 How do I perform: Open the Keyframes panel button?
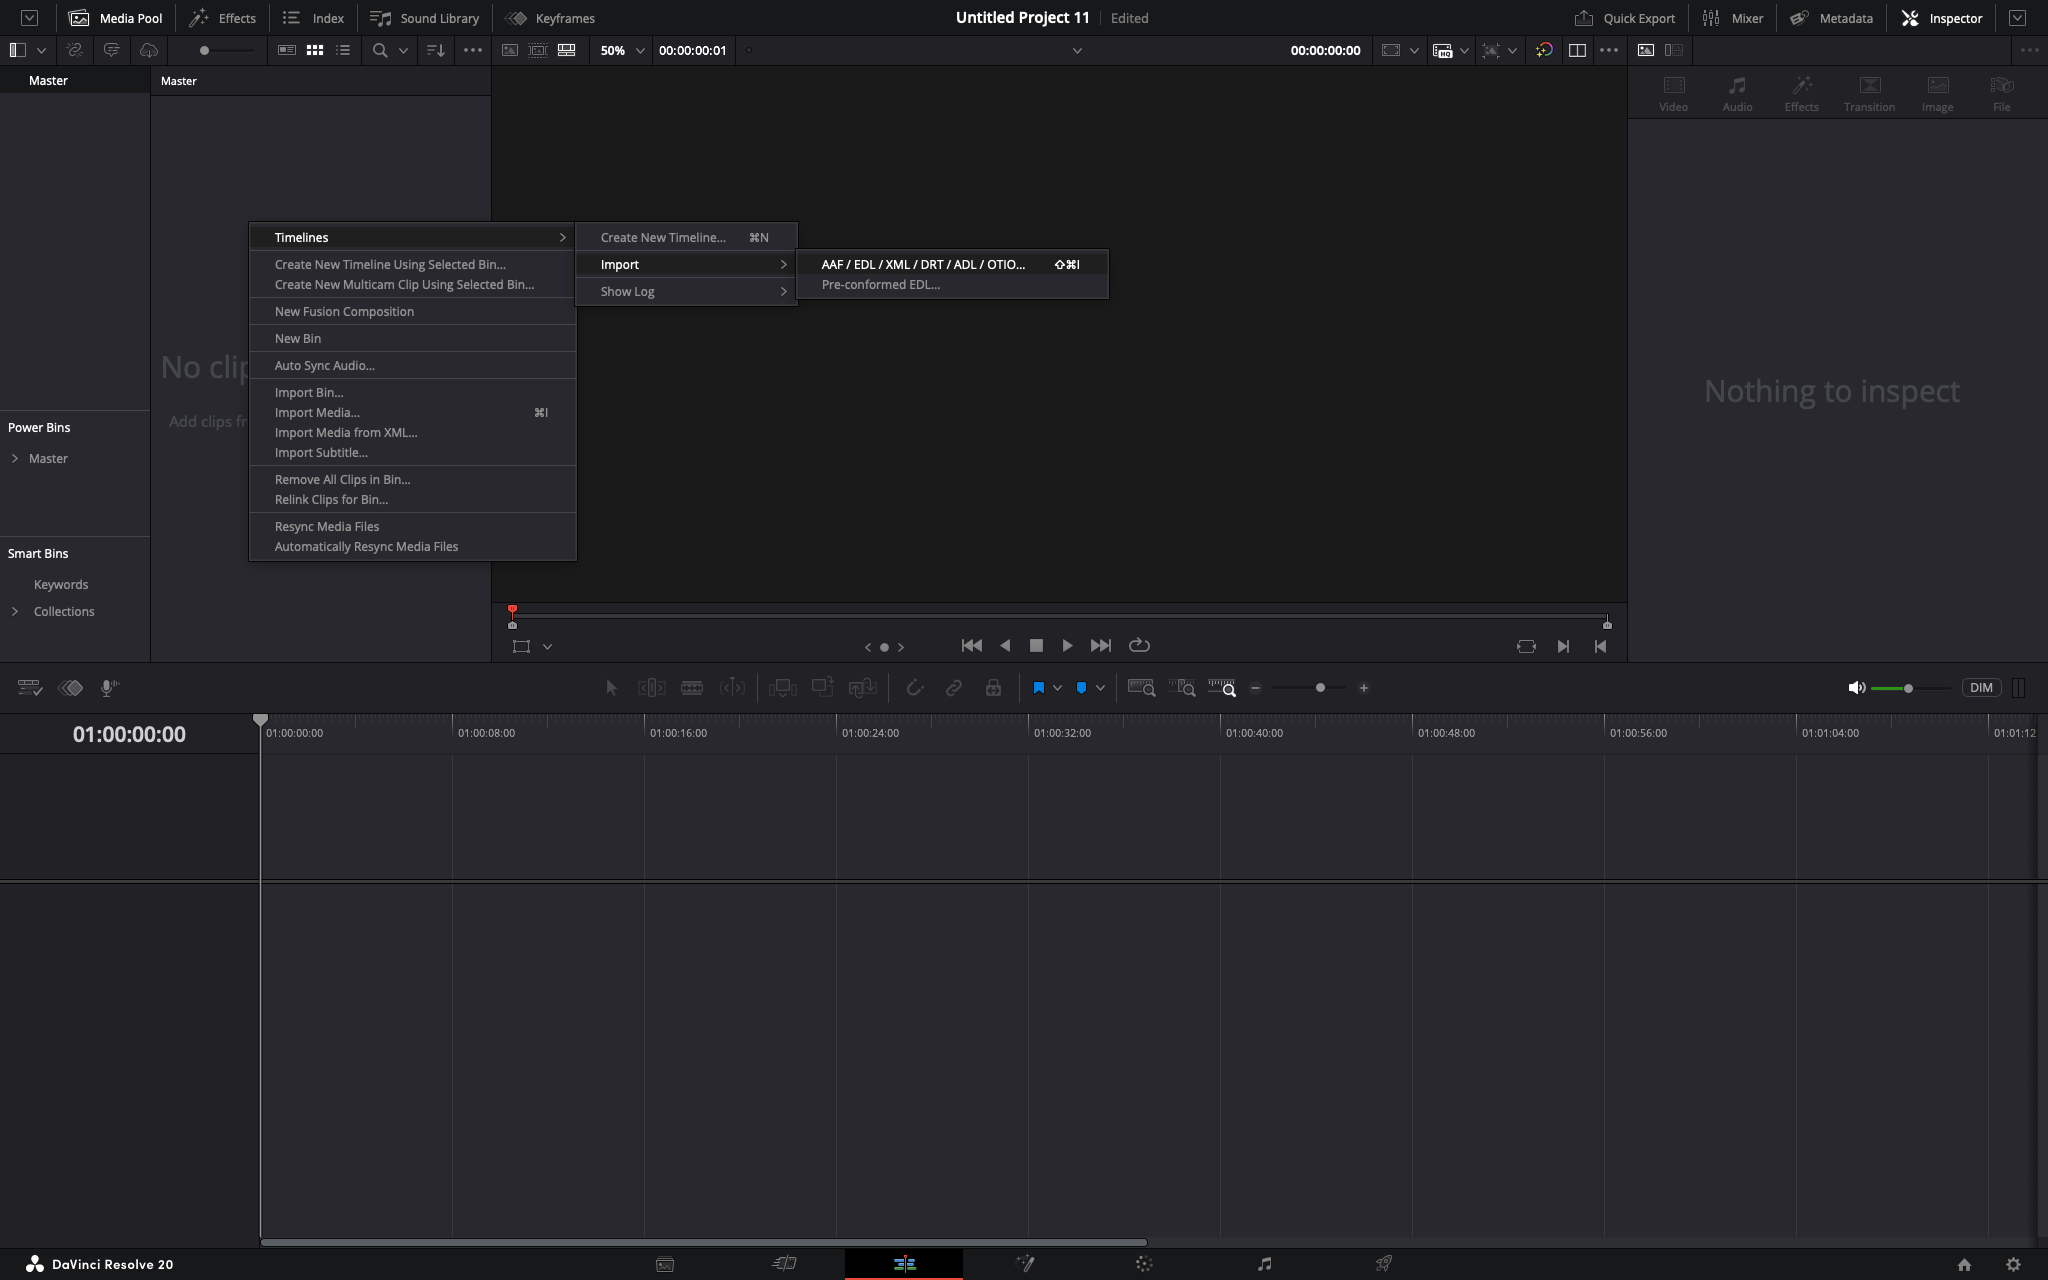coord(550,18)
